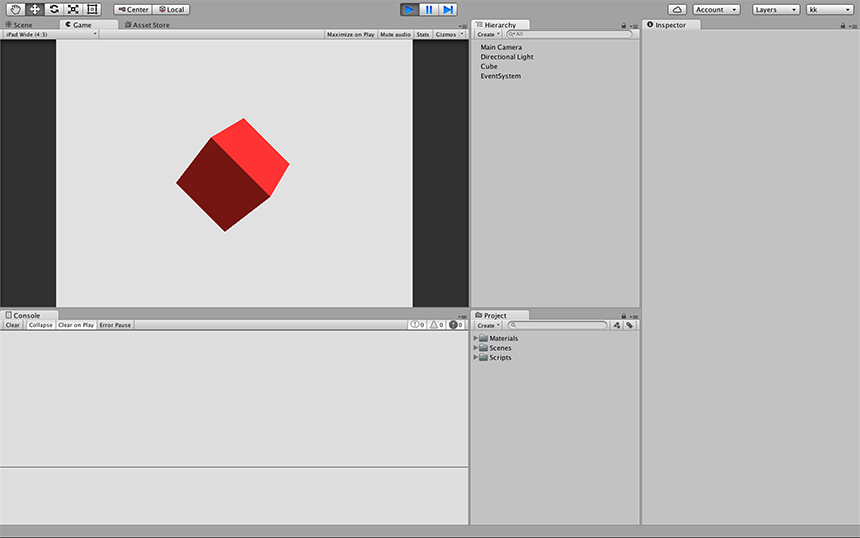Select the Rotate tool

(x=54, y=9)
